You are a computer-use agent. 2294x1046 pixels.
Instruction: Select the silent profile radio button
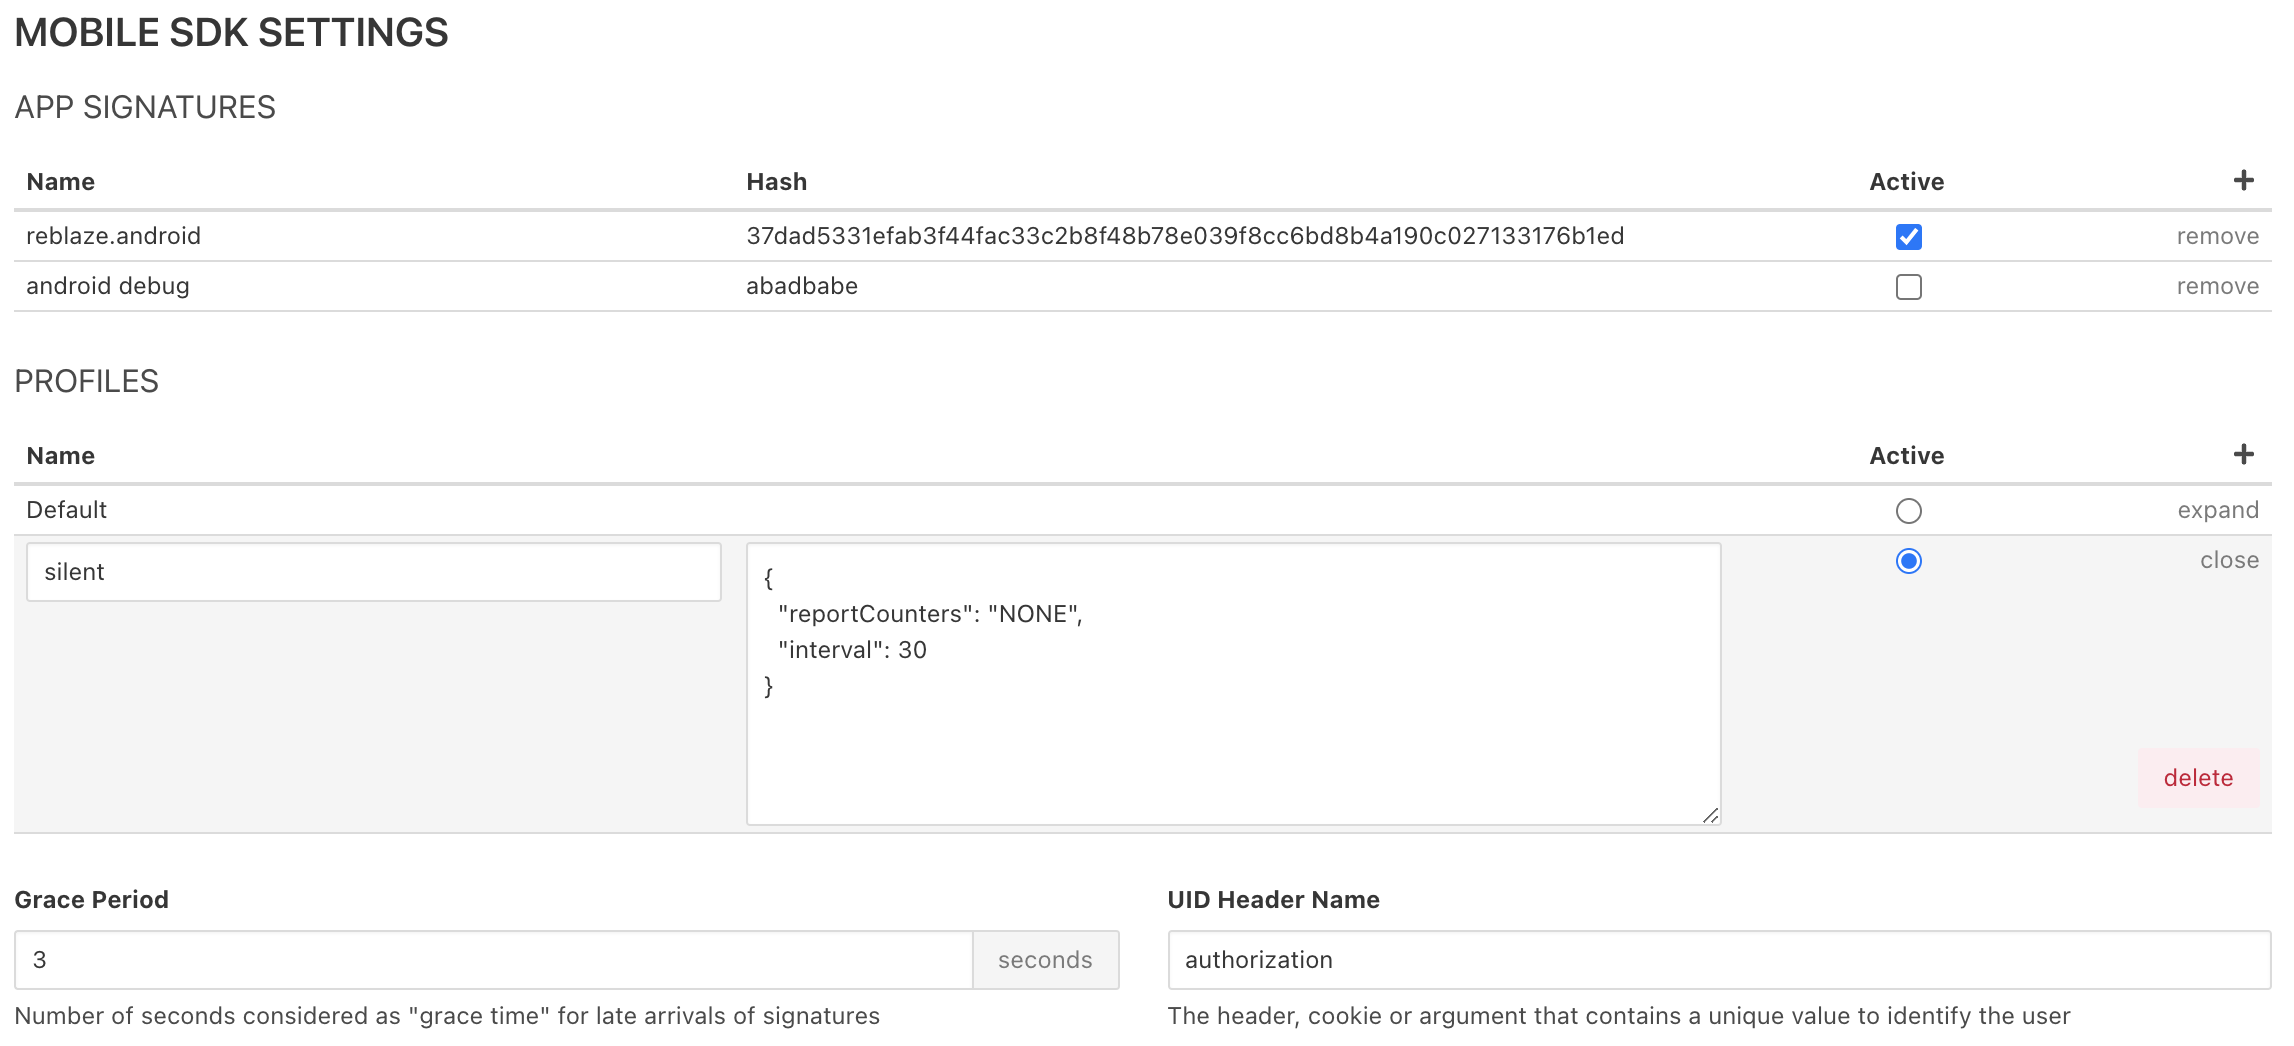click(x=1908, y=561)
